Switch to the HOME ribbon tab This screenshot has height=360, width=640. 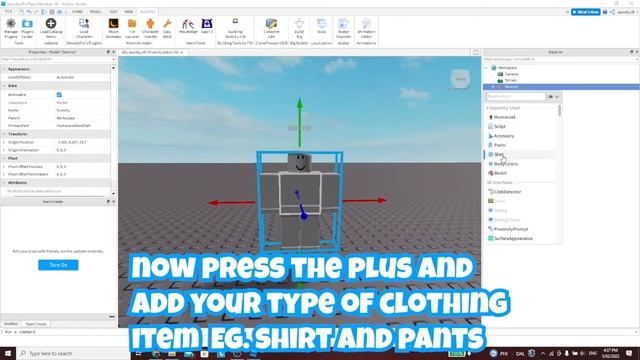coord(77,12)
